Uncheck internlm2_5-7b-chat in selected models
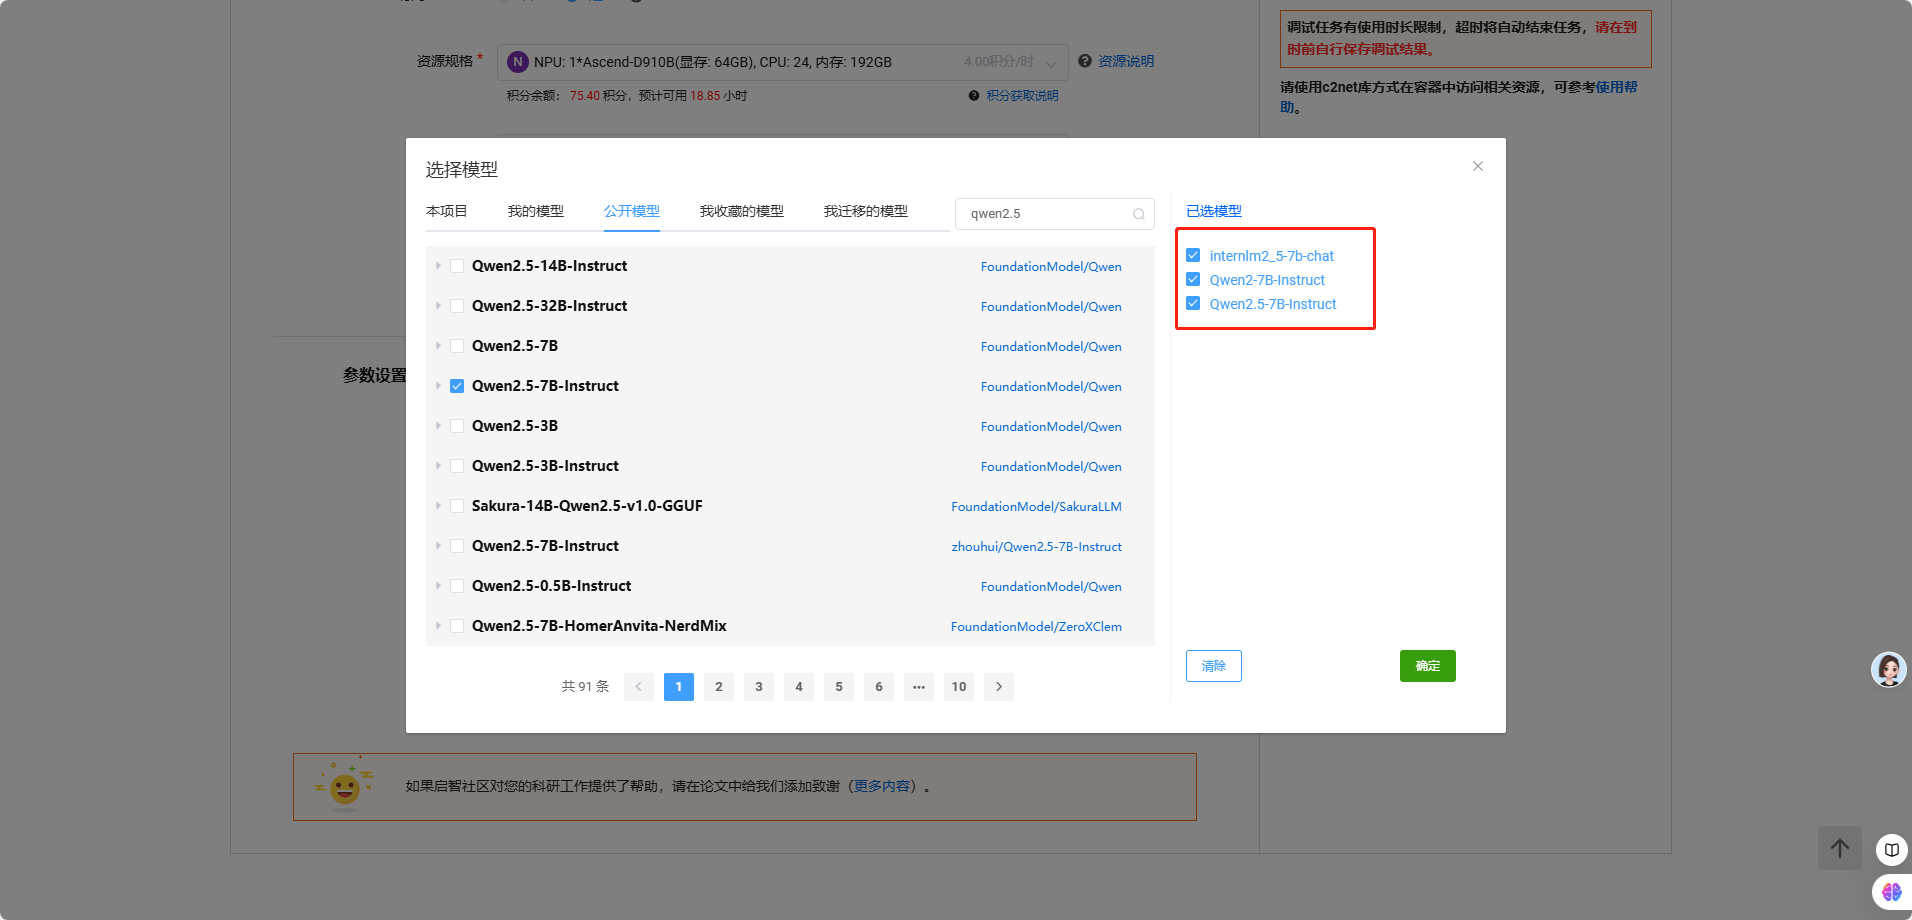This screenshot has height=920, width=1912. pyautogui.click(x=1193, y=255)
